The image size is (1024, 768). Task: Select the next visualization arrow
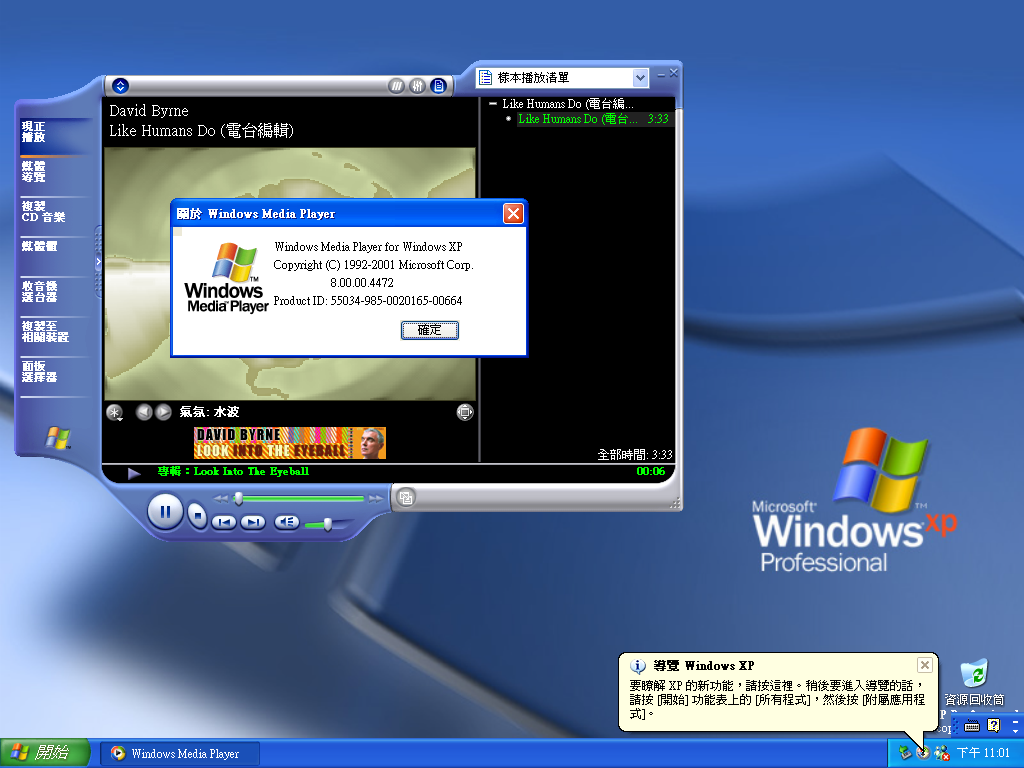163,412
